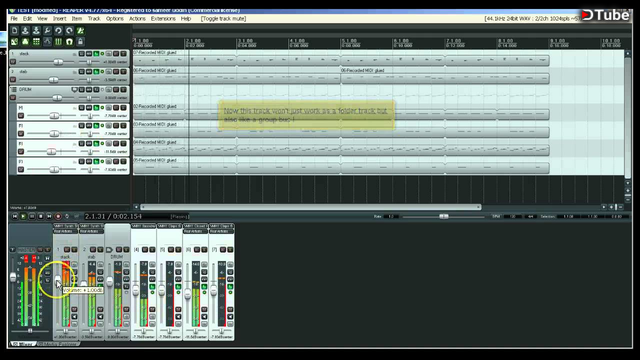Solo track 2 in the mixer
Viewport: 640px width, 360px height.
(100, 249)
